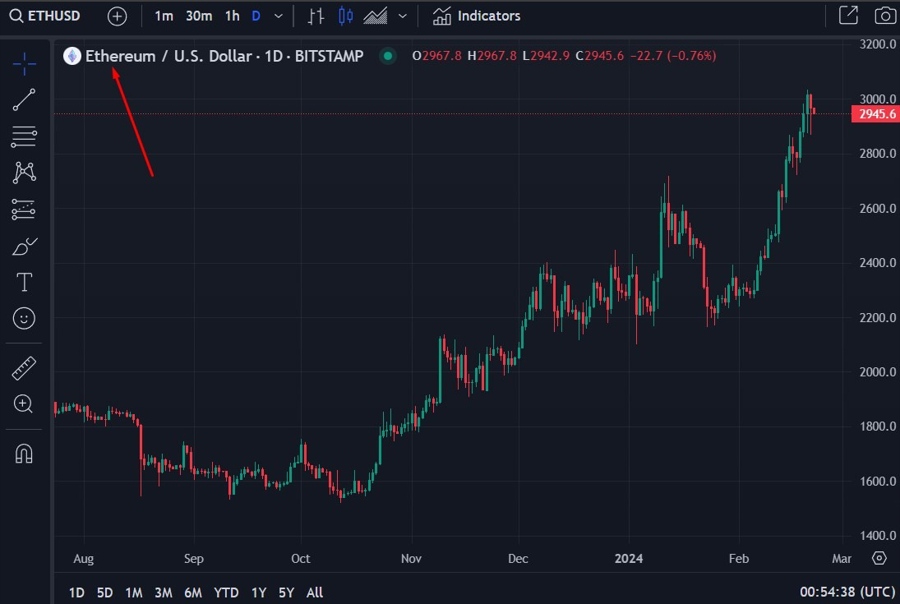This screenshot has width=900, height=604.
Task: Switch to the 30m timeframe
Action: 198,16
